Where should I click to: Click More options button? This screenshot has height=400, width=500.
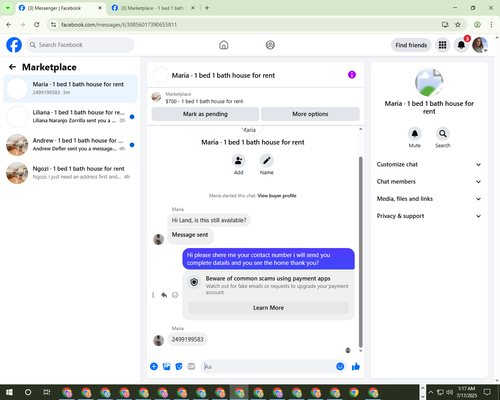tap(310, 114)
